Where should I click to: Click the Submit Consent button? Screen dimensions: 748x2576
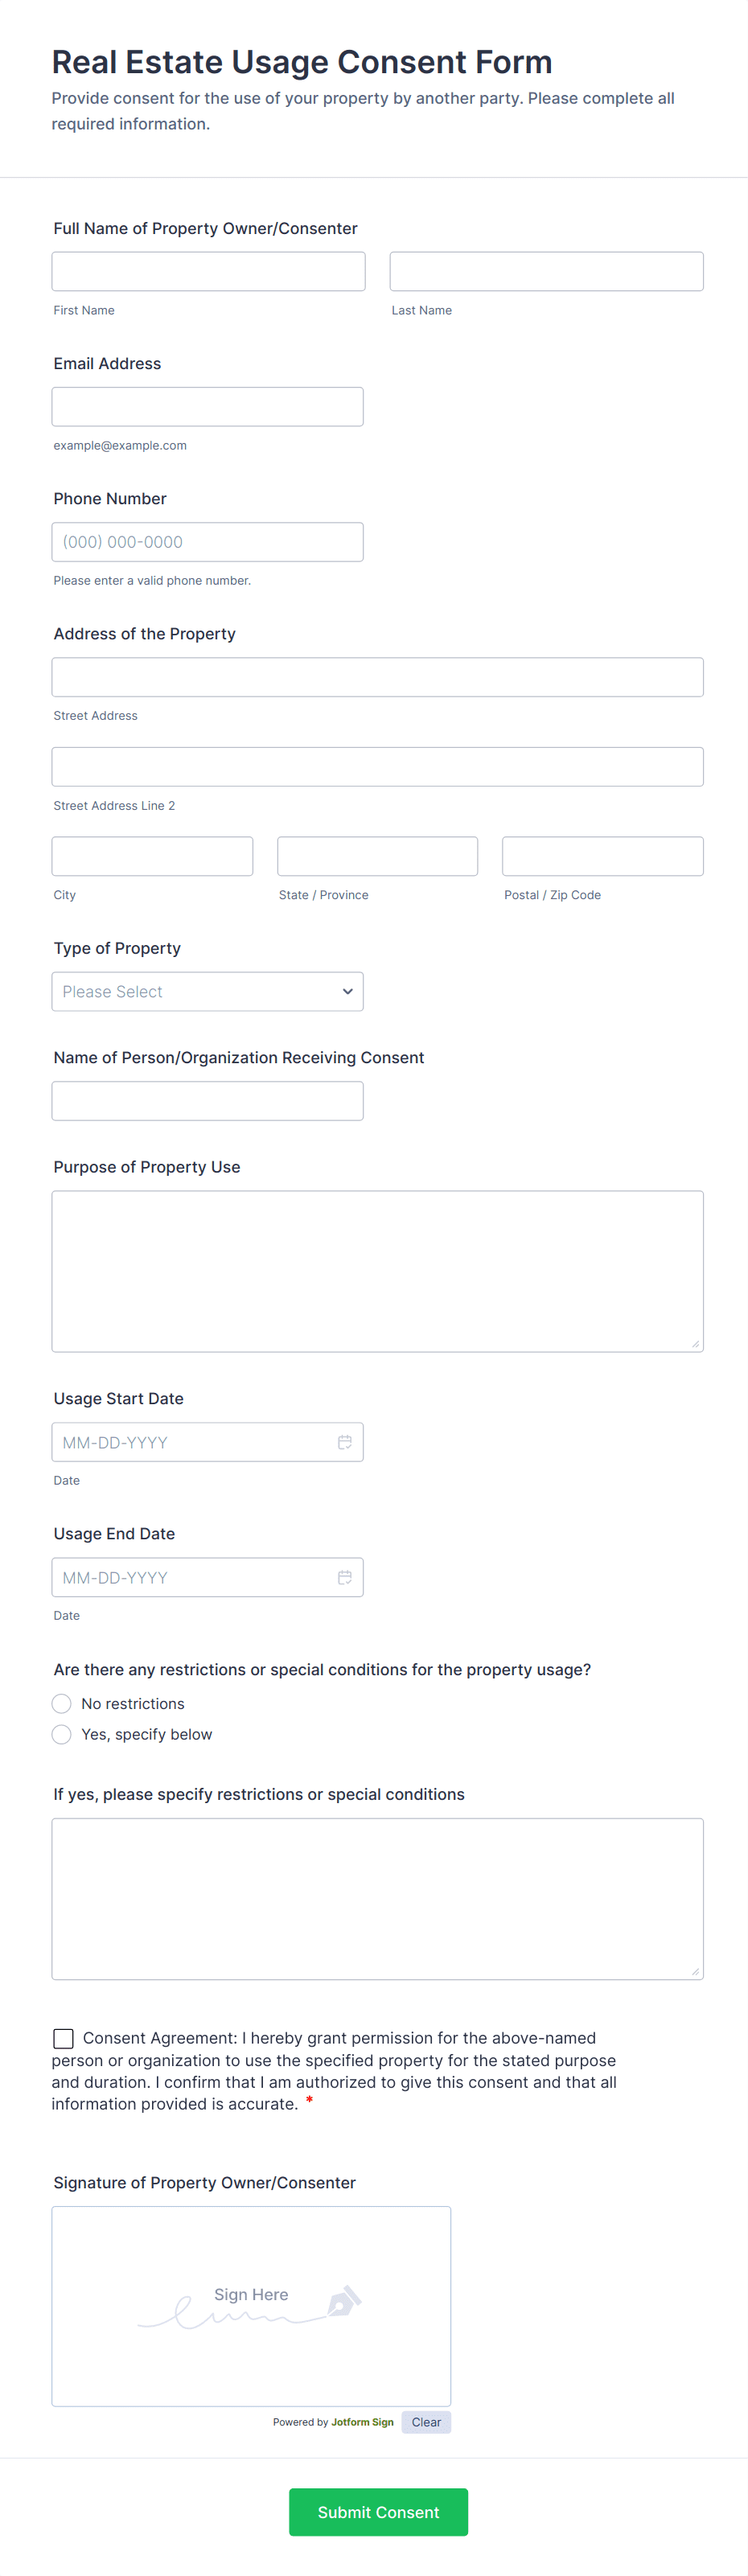(x=378, y=2511)
